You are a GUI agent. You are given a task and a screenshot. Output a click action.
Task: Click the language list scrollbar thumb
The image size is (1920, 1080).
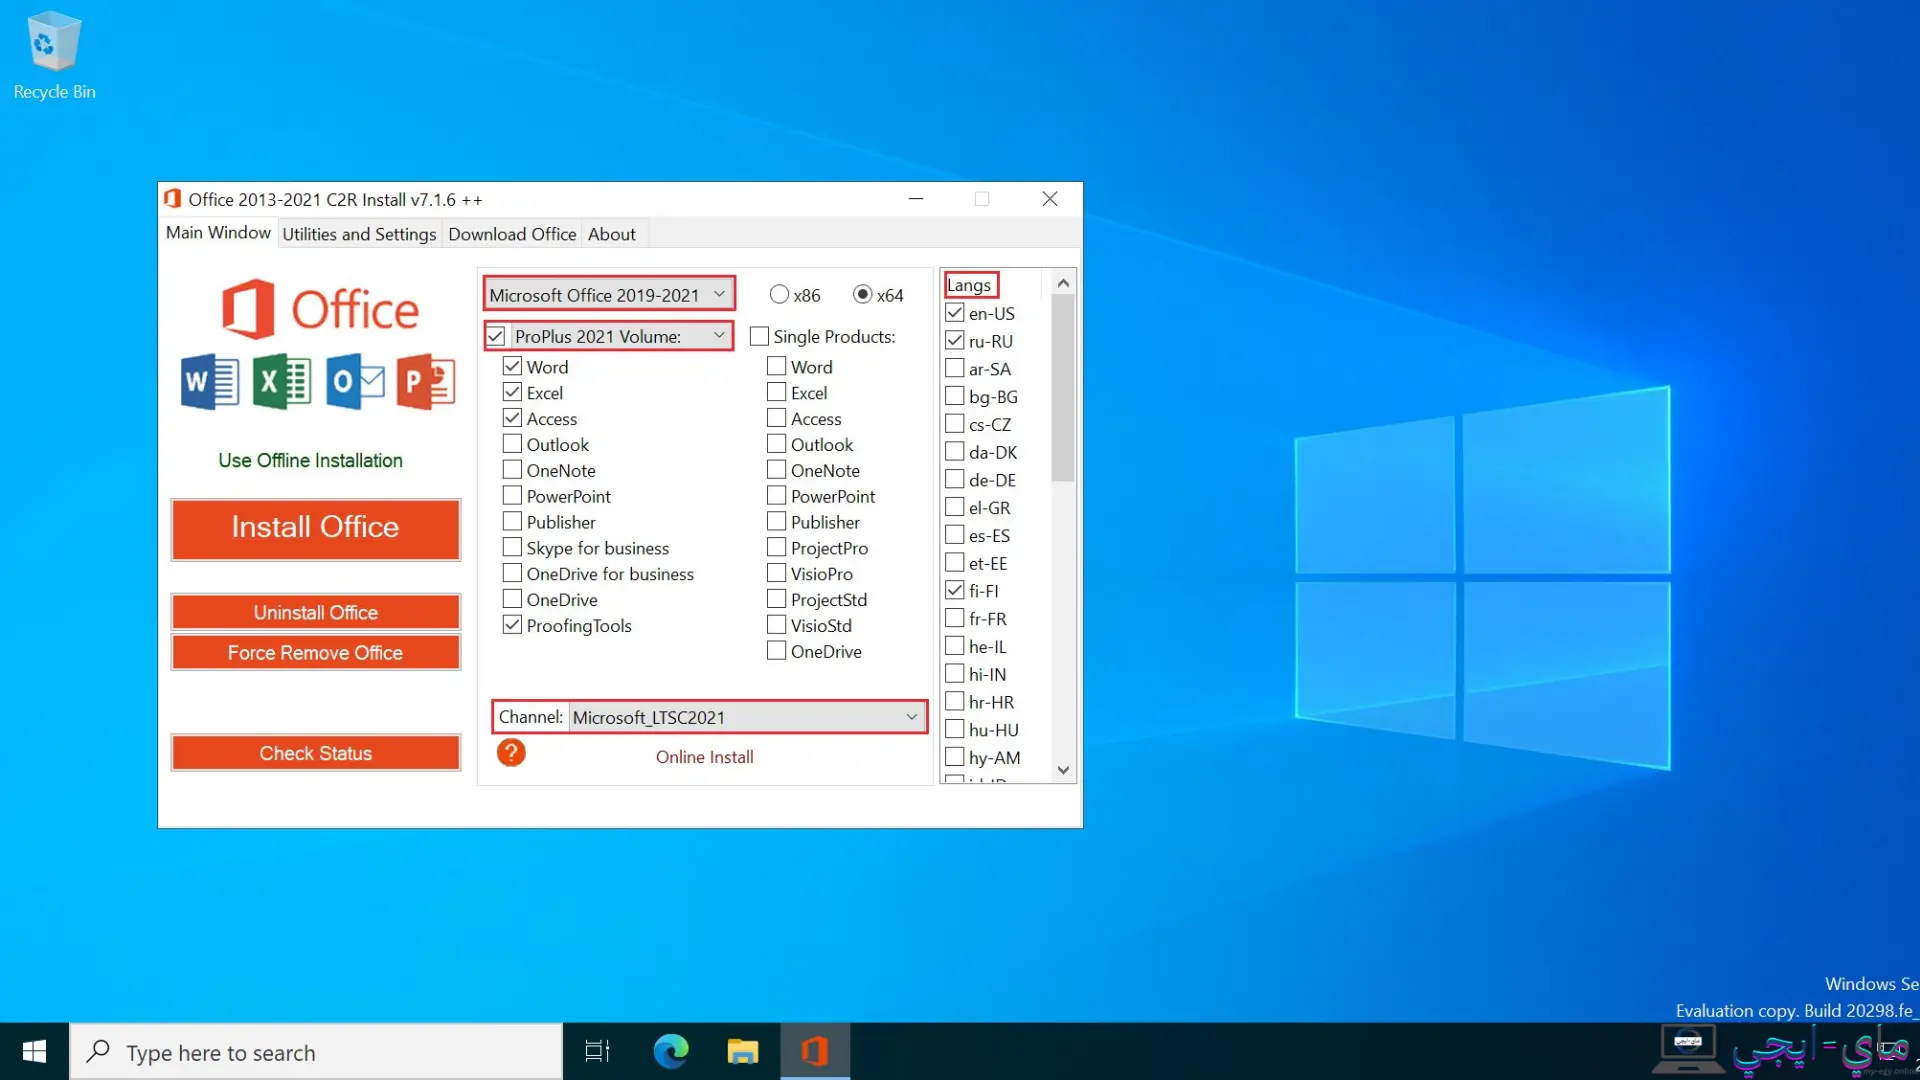click(1064, 388)
